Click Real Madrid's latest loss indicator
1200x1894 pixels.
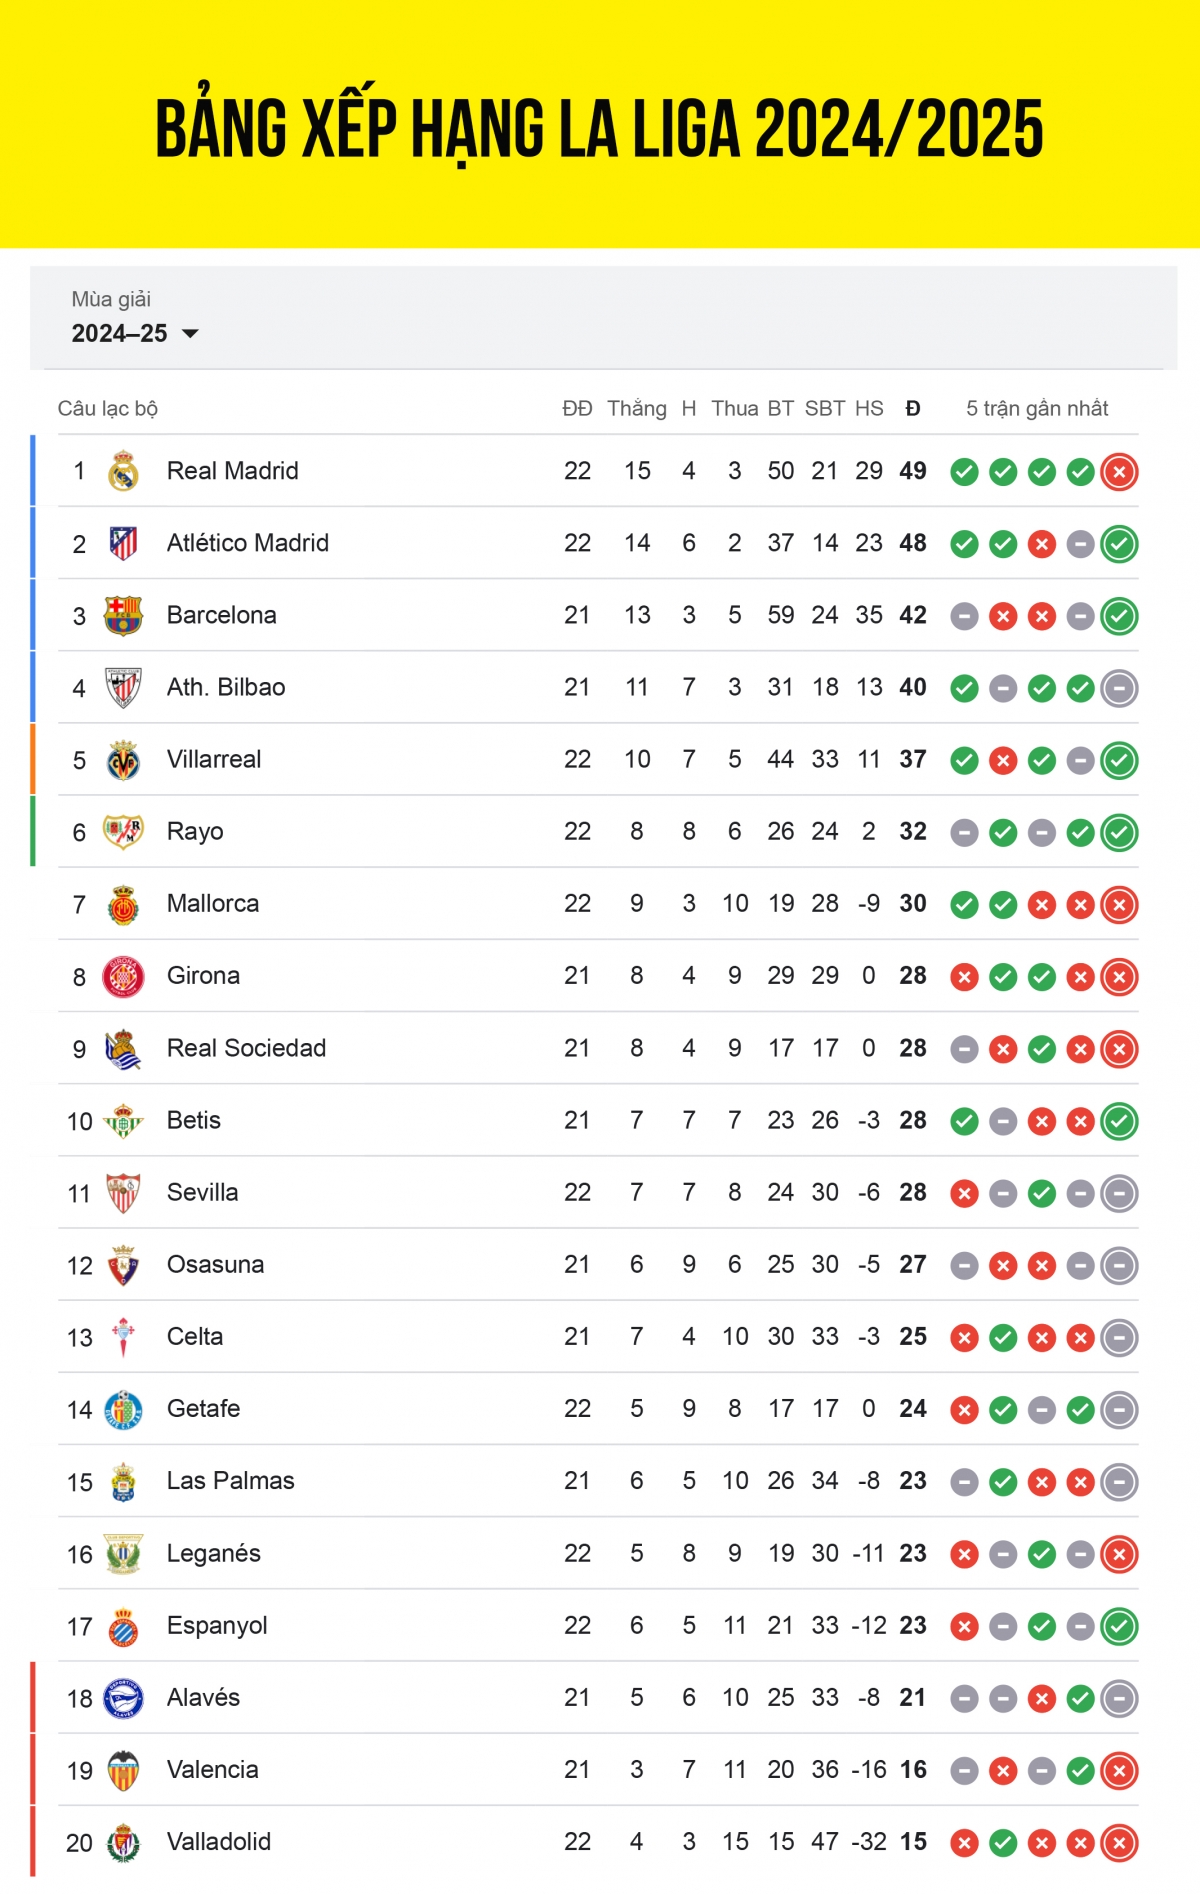click(x=1119, y=472)
